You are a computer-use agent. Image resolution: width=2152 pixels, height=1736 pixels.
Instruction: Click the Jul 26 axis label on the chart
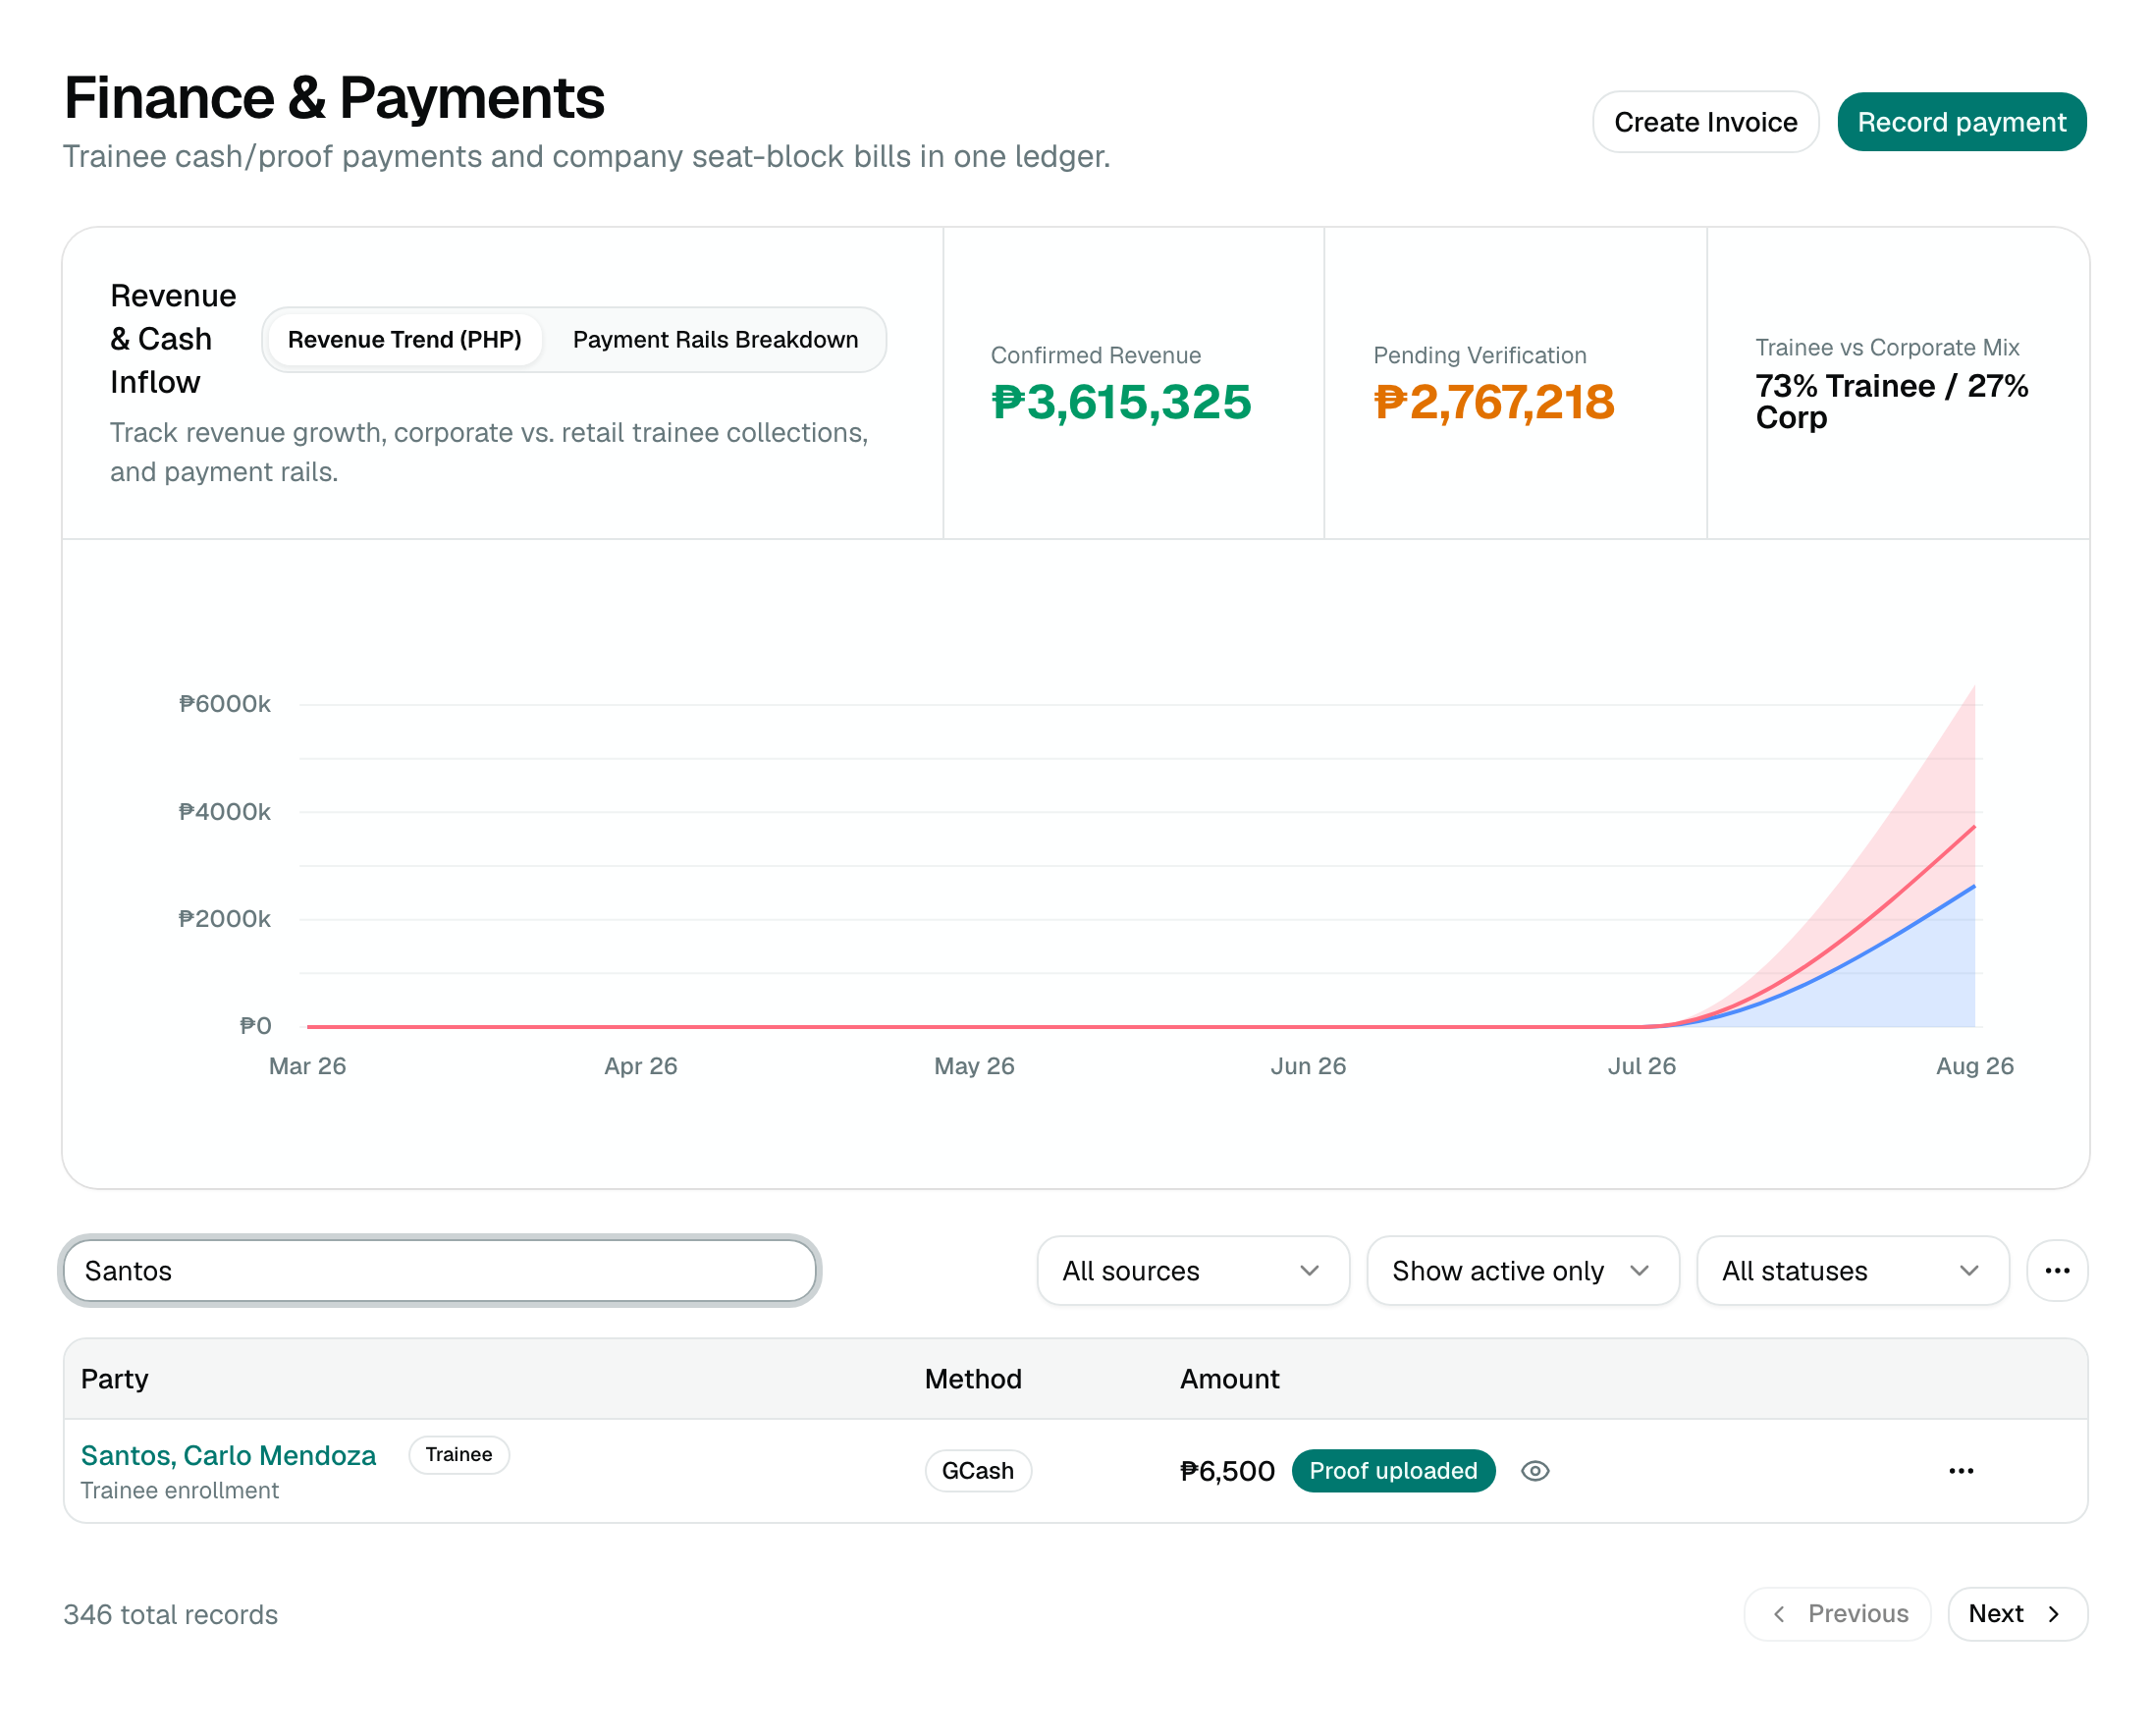(x=1641, y=1065)
